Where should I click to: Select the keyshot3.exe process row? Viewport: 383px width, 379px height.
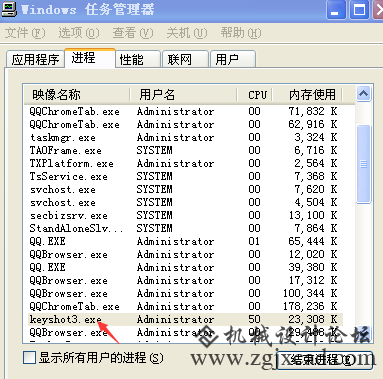click(185, 319)
